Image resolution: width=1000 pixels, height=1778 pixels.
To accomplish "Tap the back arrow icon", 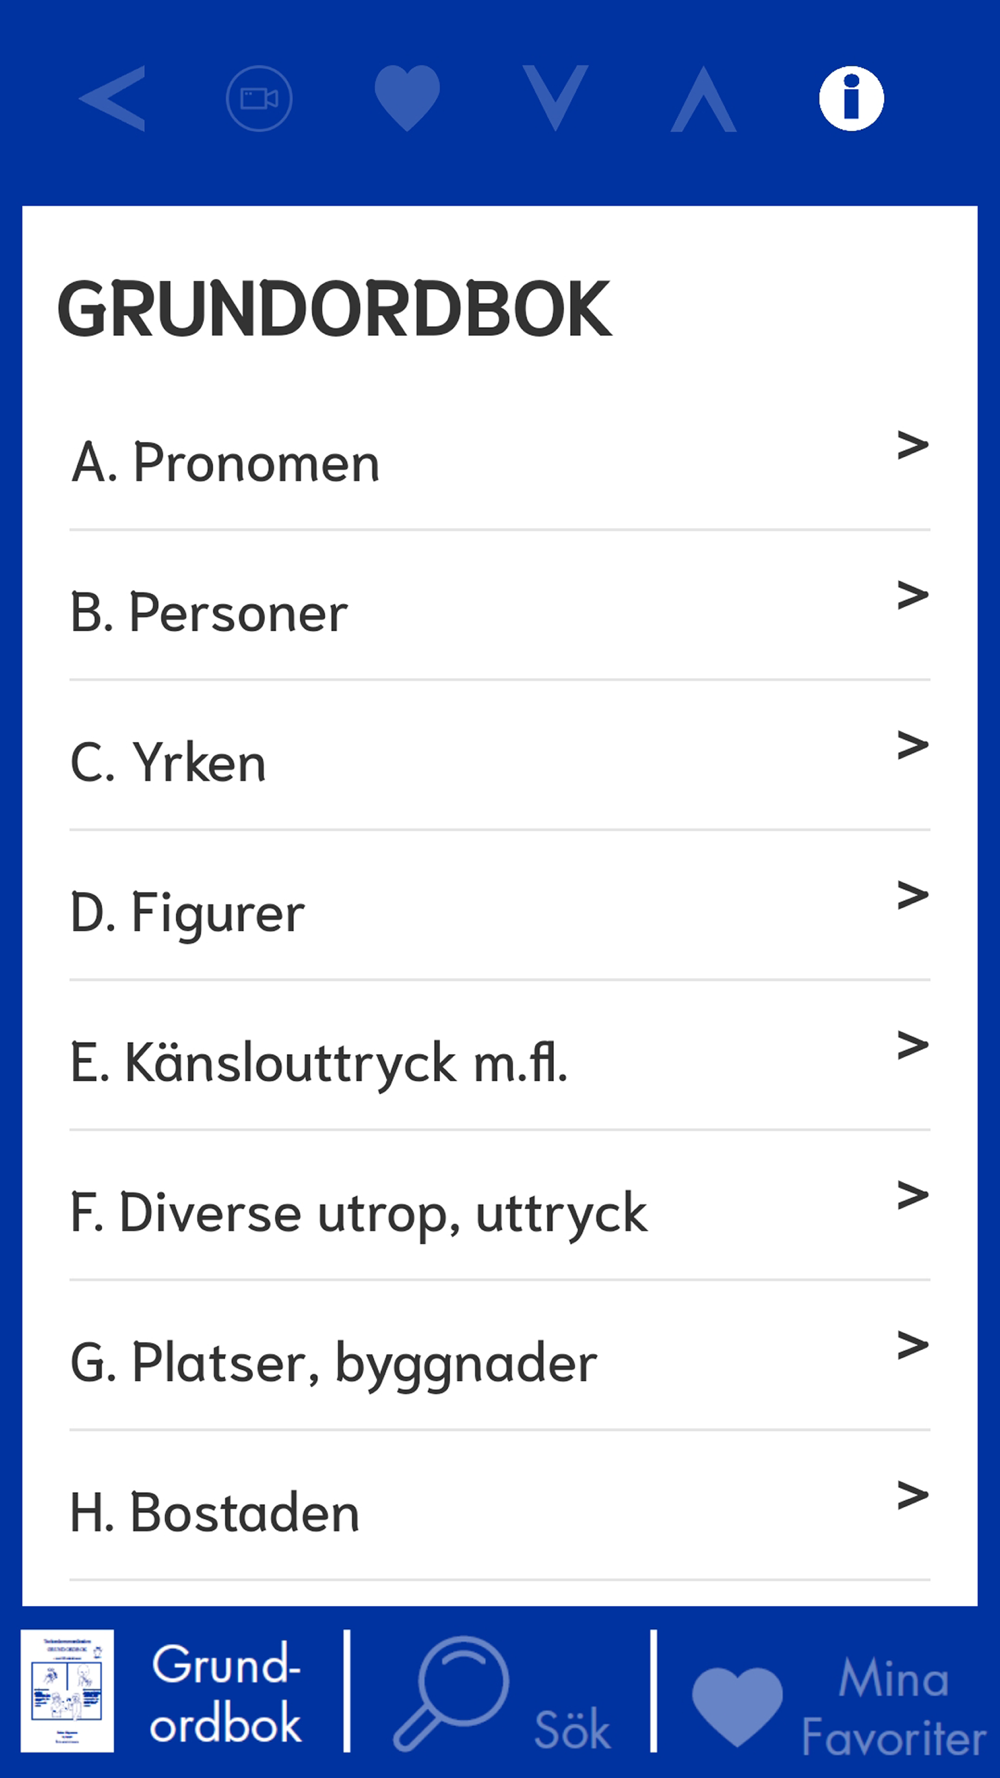I will 112,99.
